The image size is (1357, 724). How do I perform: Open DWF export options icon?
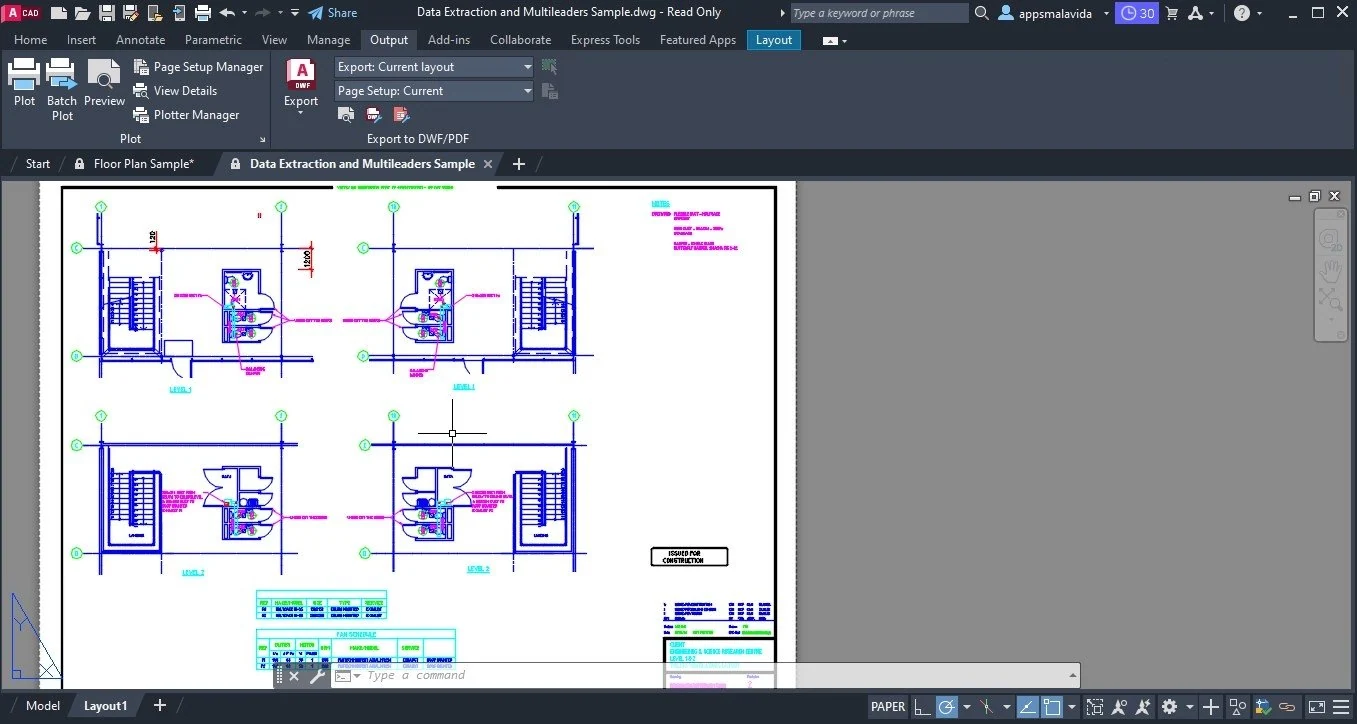pyautogui.click(x=373, y=115)
